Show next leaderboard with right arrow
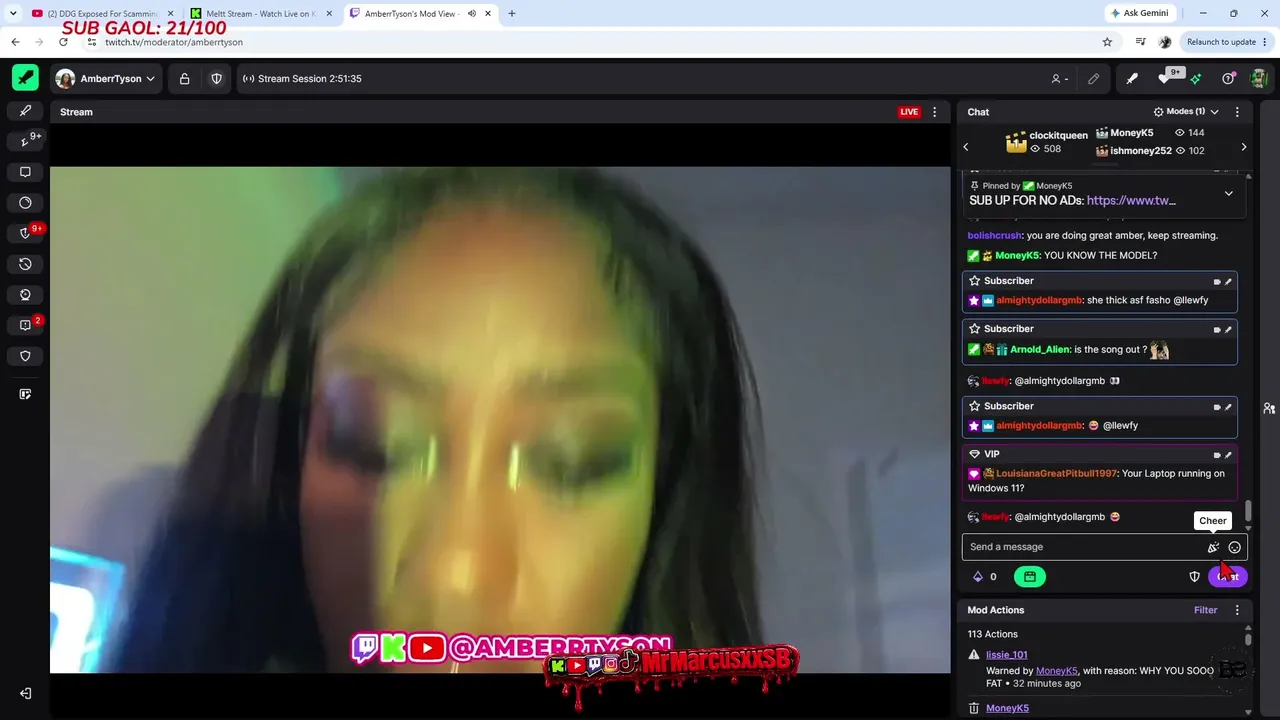 point(1243,147)
